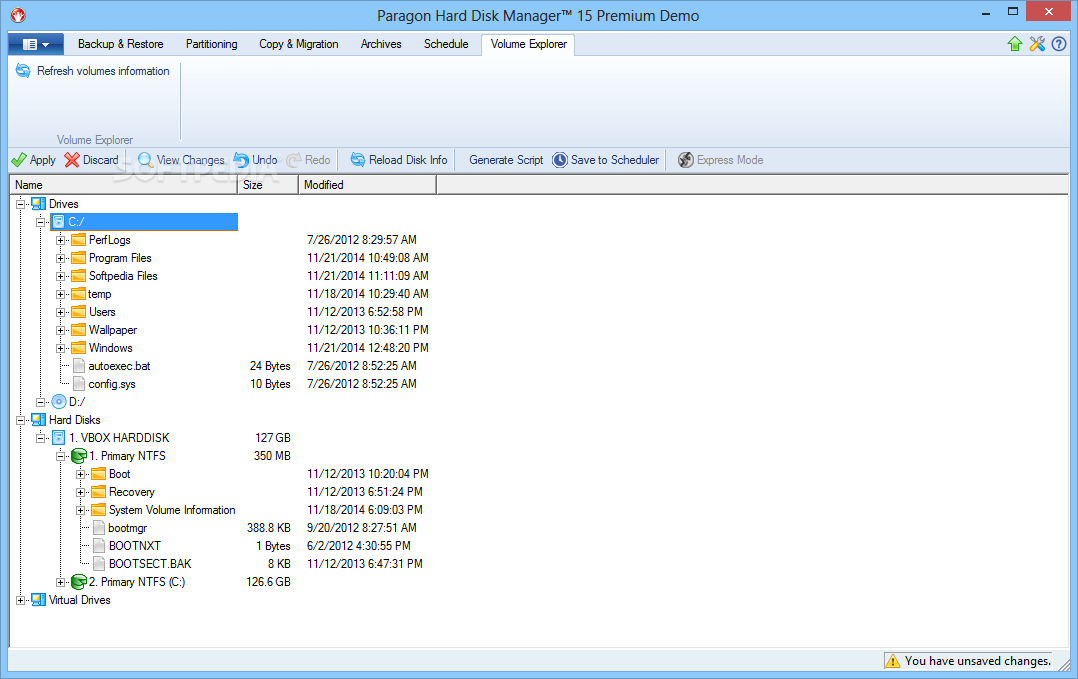Open the Schedule tab

(446, 44)
